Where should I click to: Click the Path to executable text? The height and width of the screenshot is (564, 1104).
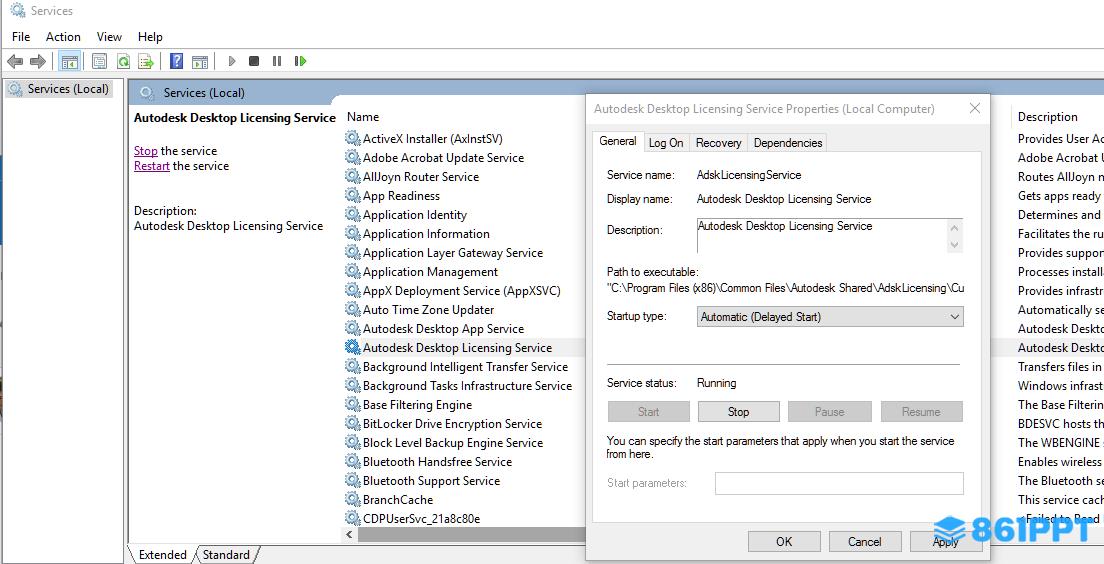(x=785, y=288)
